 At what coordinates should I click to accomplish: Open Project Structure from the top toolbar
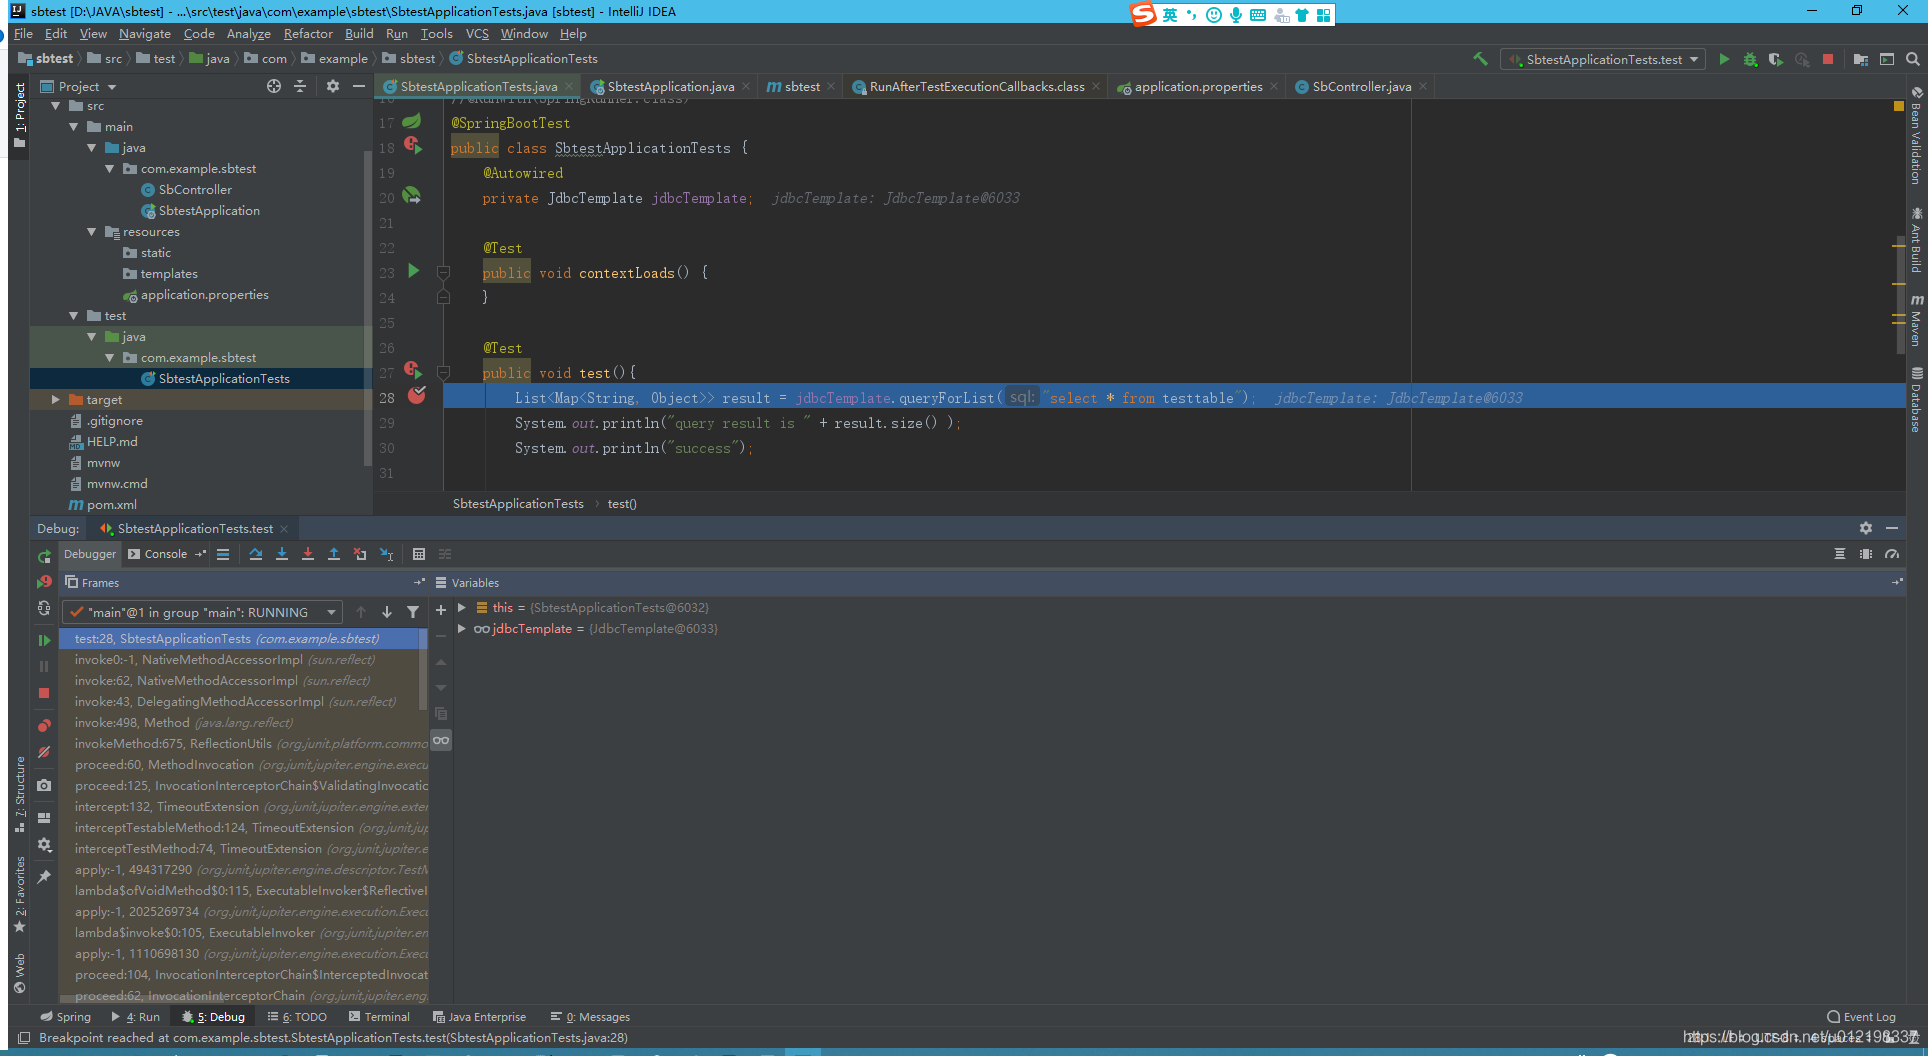1860,59
